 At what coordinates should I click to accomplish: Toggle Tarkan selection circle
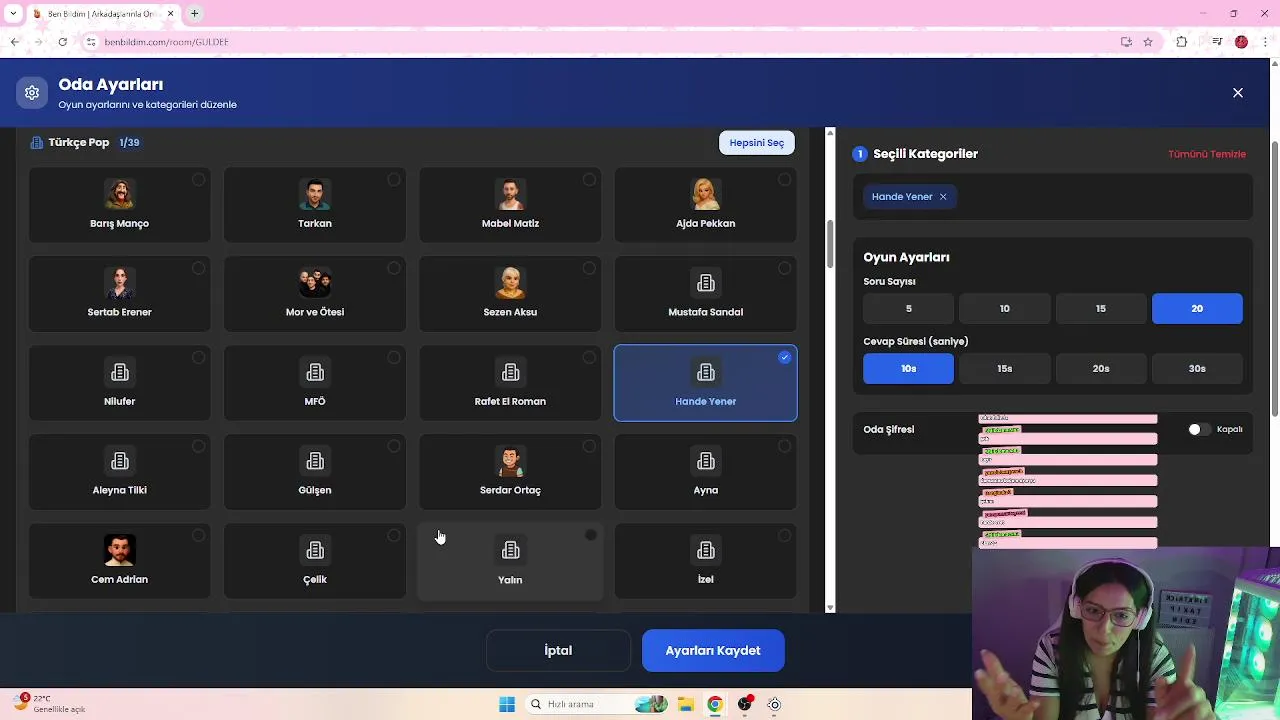(394, 180)
